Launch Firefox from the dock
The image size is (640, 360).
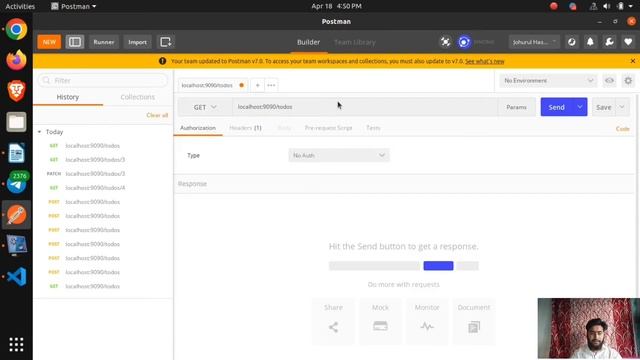click(16, 60)
